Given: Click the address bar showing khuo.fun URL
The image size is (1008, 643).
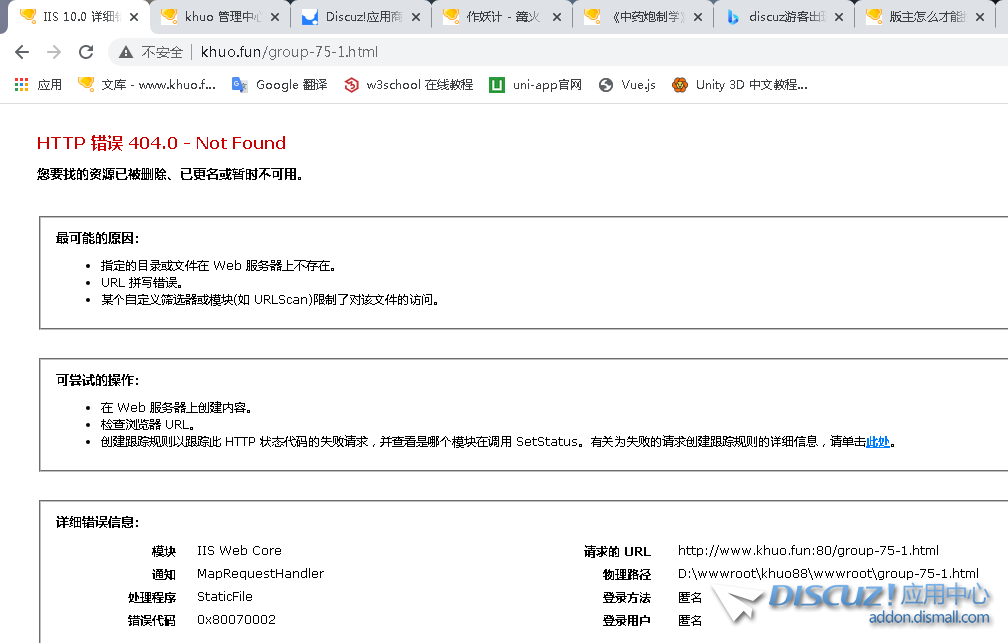Looking at the screenshot, I should click(500, 52).
